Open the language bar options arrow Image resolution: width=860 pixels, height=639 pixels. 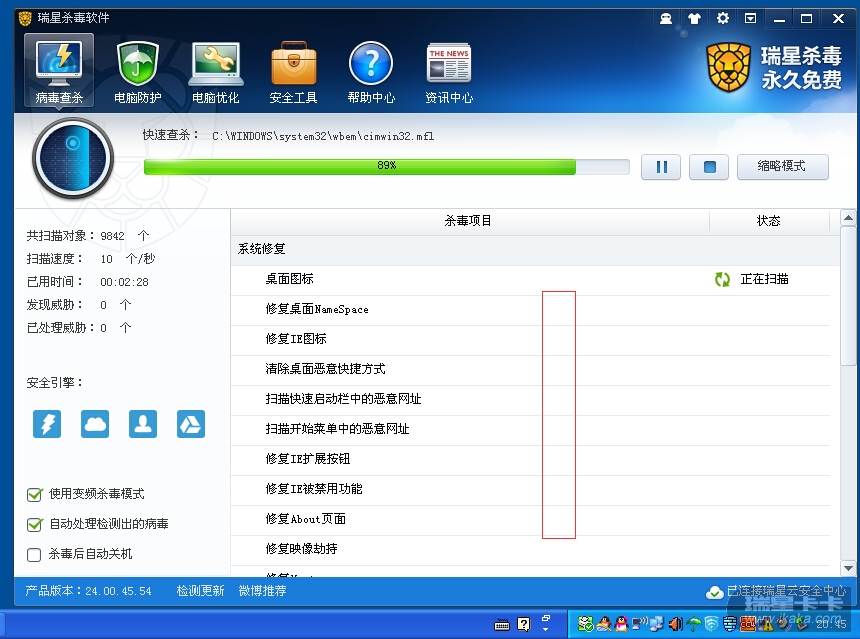coord(546,629)
